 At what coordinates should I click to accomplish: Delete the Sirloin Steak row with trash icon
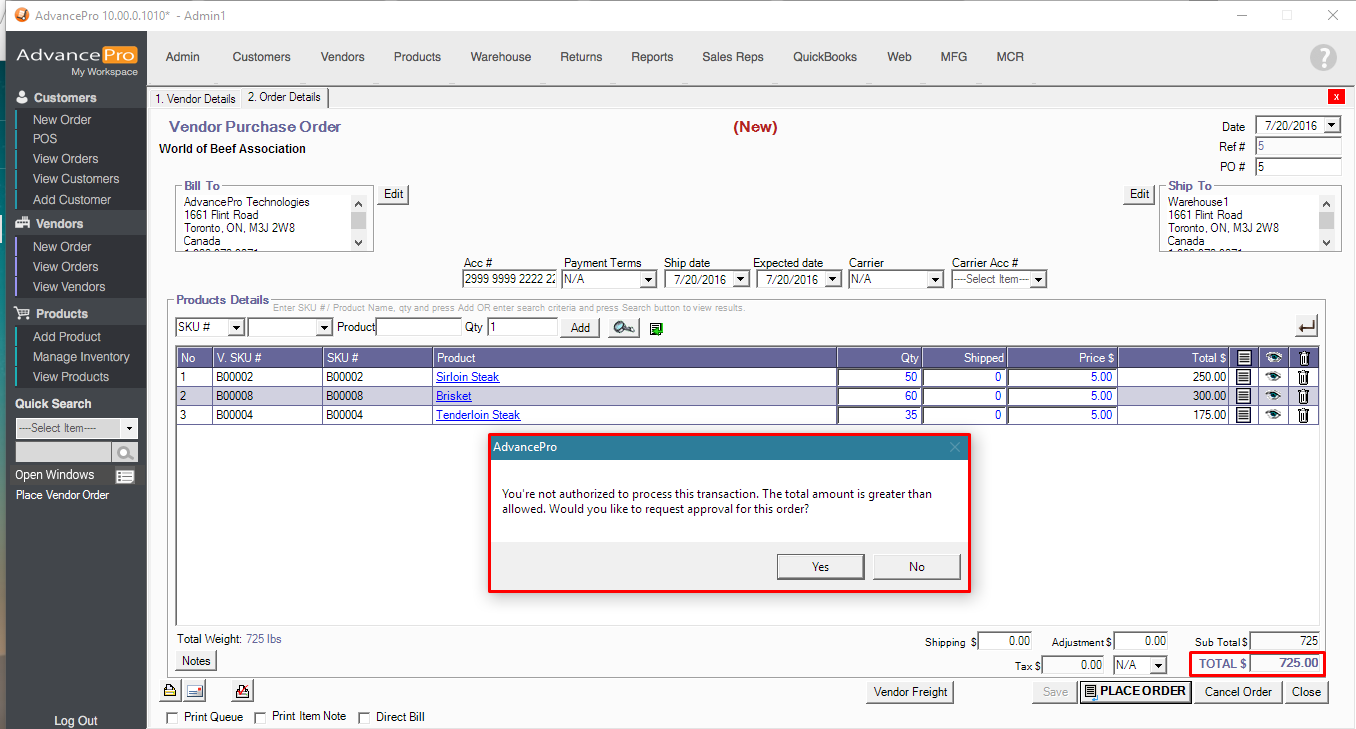[1303, 377]
